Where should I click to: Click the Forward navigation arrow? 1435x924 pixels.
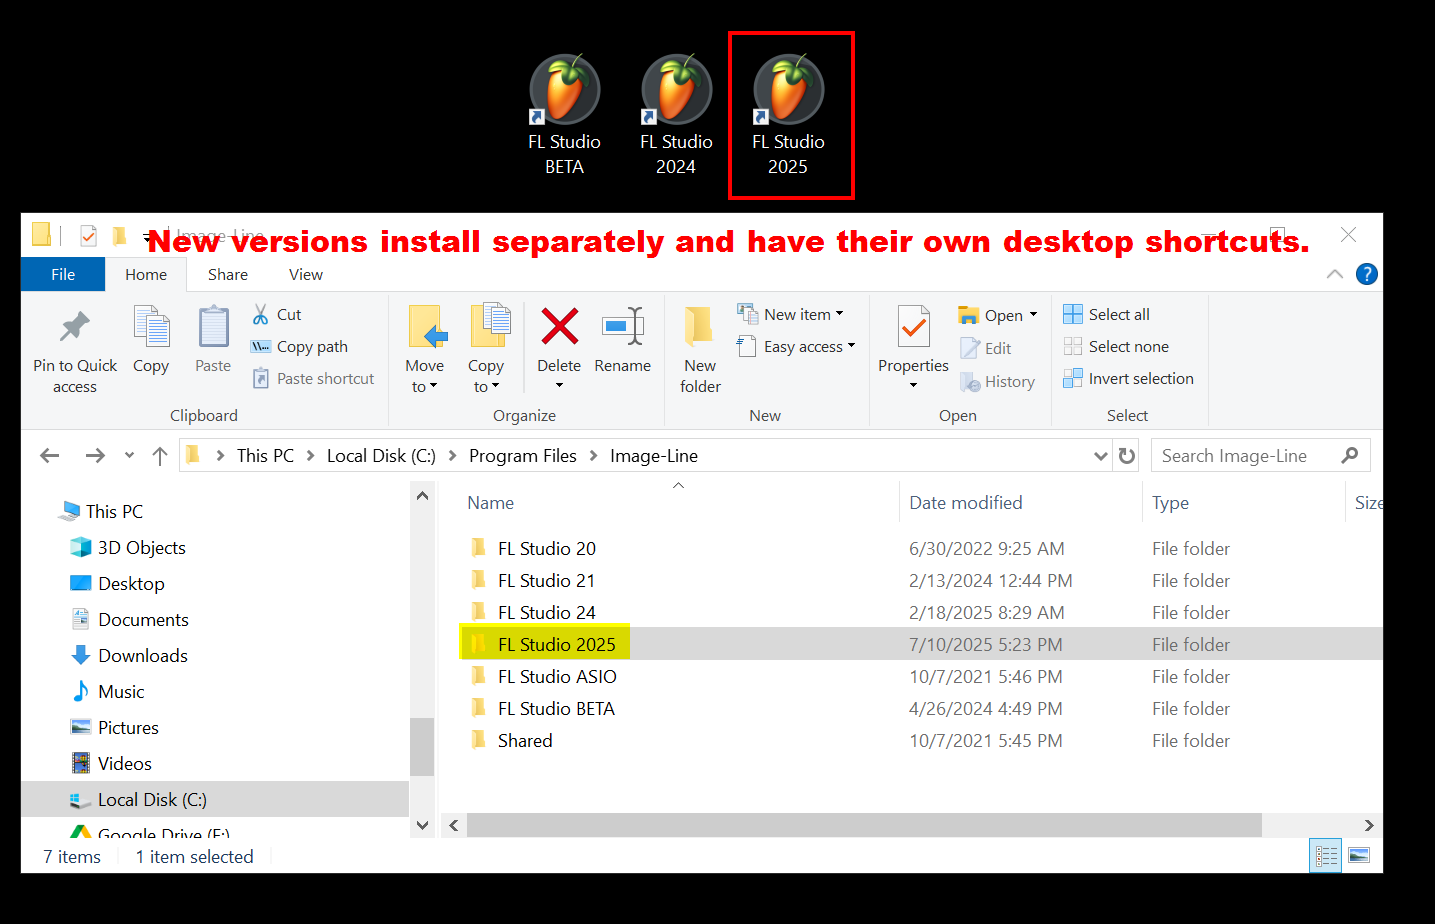pos(95,456)
